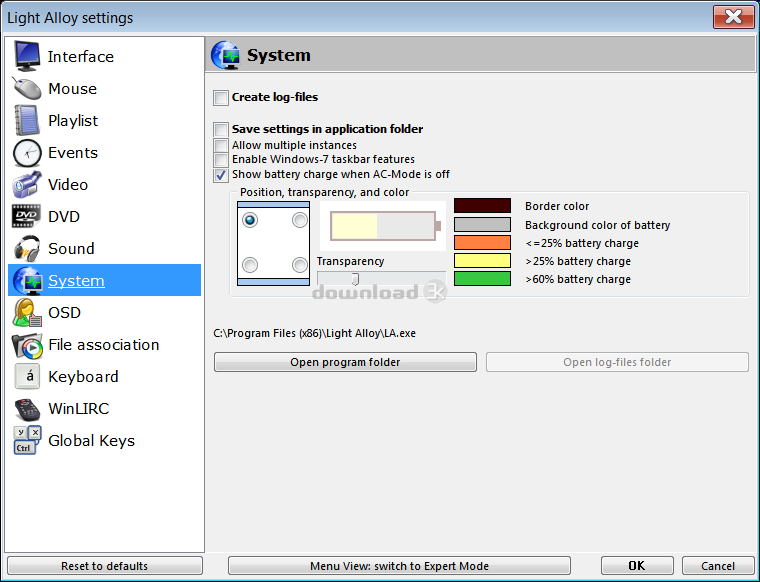The width and height of the screenshot is (760, 582).
Task: Click the DVD logo icon
Action: click(27, 216)
